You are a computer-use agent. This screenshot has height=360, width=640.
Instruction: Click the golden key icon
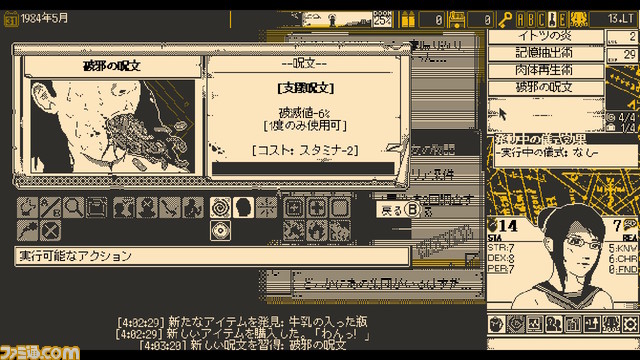[x=505, y=19]
